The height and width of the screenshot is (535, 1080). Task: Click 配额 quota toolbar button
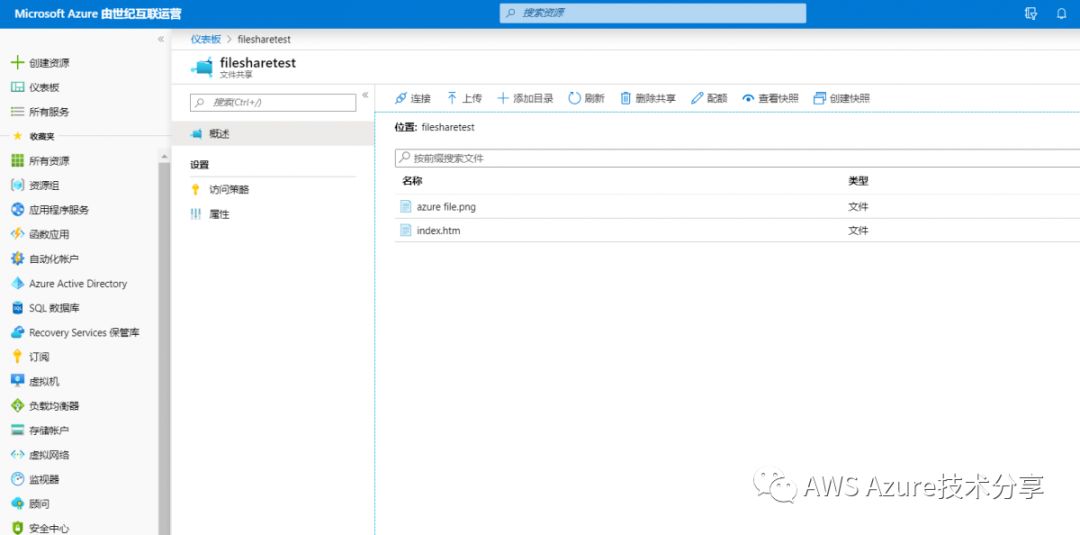tap(709, 98)
